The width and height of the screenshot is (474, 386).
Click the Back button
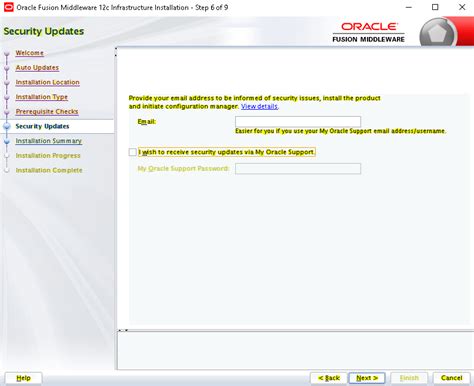coord(329,378)
